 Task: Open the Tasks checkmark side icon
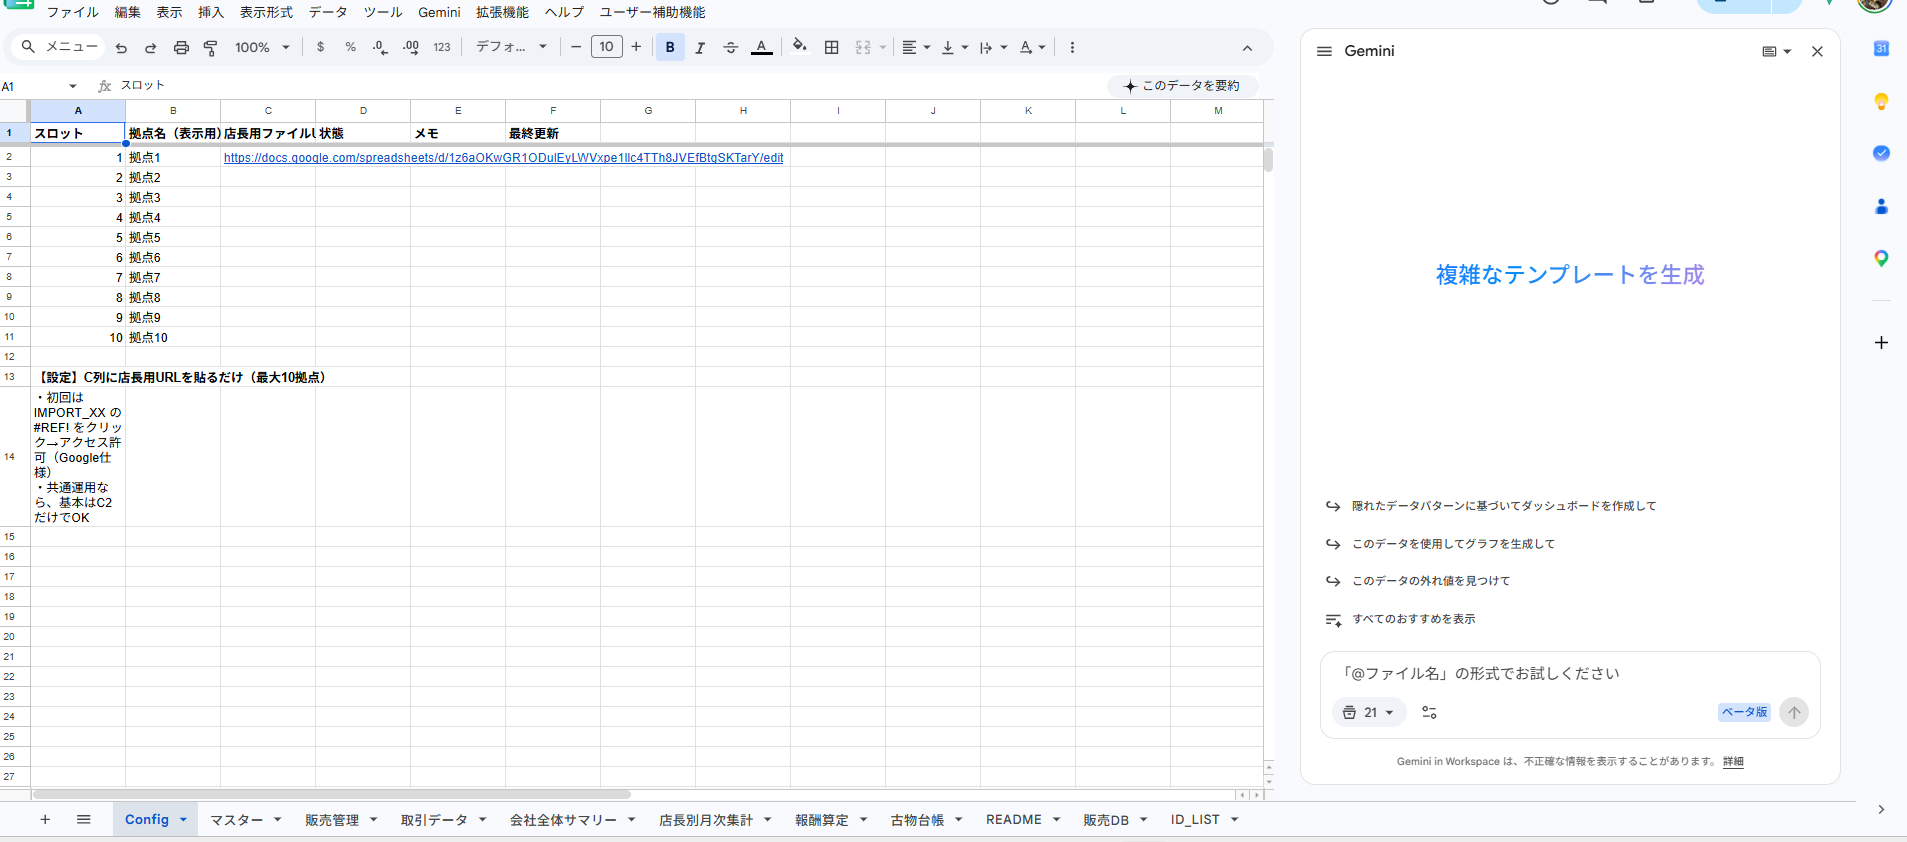[1881, 153]
